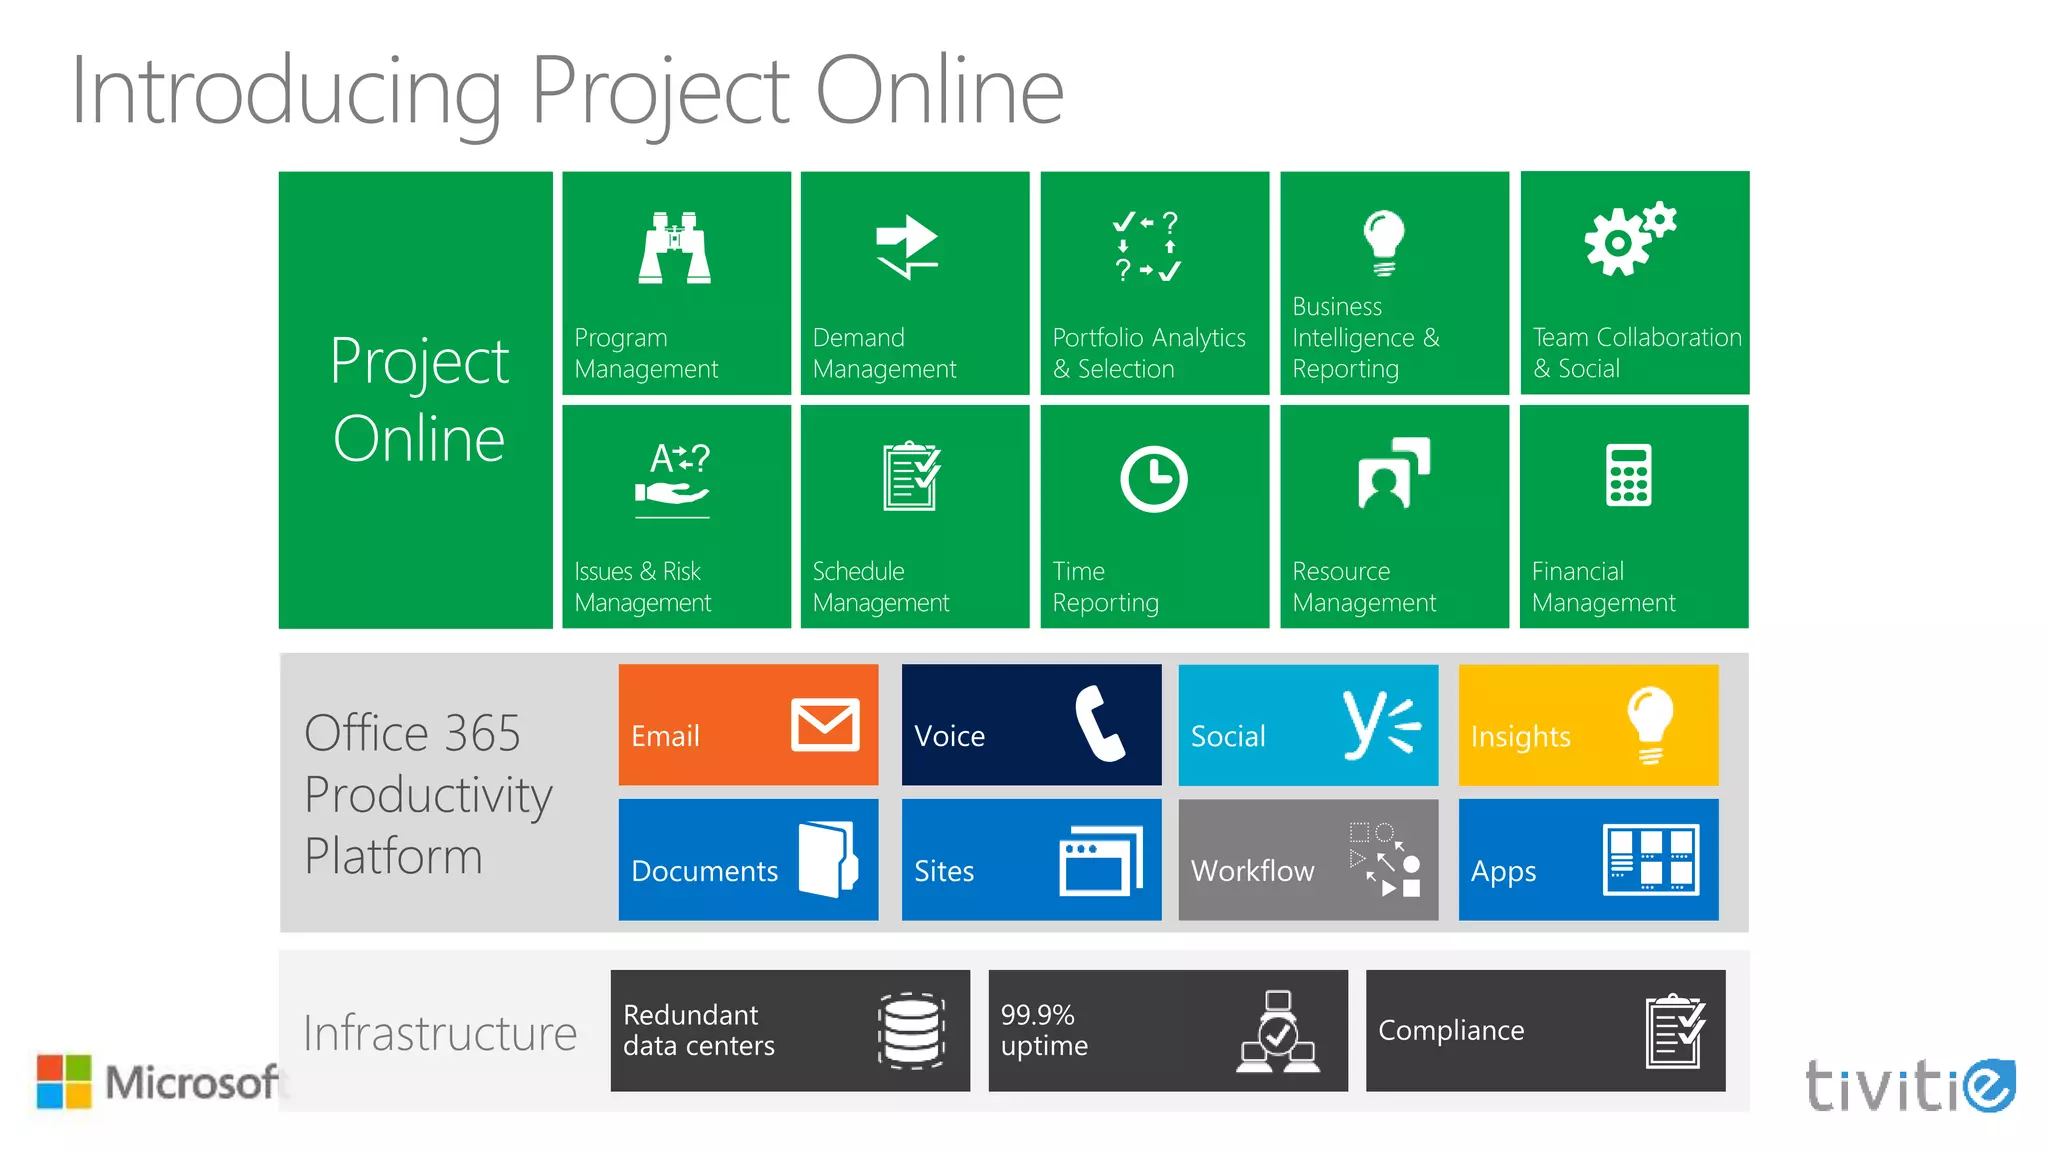Viewport: 2048px width, 1152px height.
Task: Click the checkmark-question icon for Portfolio Analytics
Action: 1147,246
